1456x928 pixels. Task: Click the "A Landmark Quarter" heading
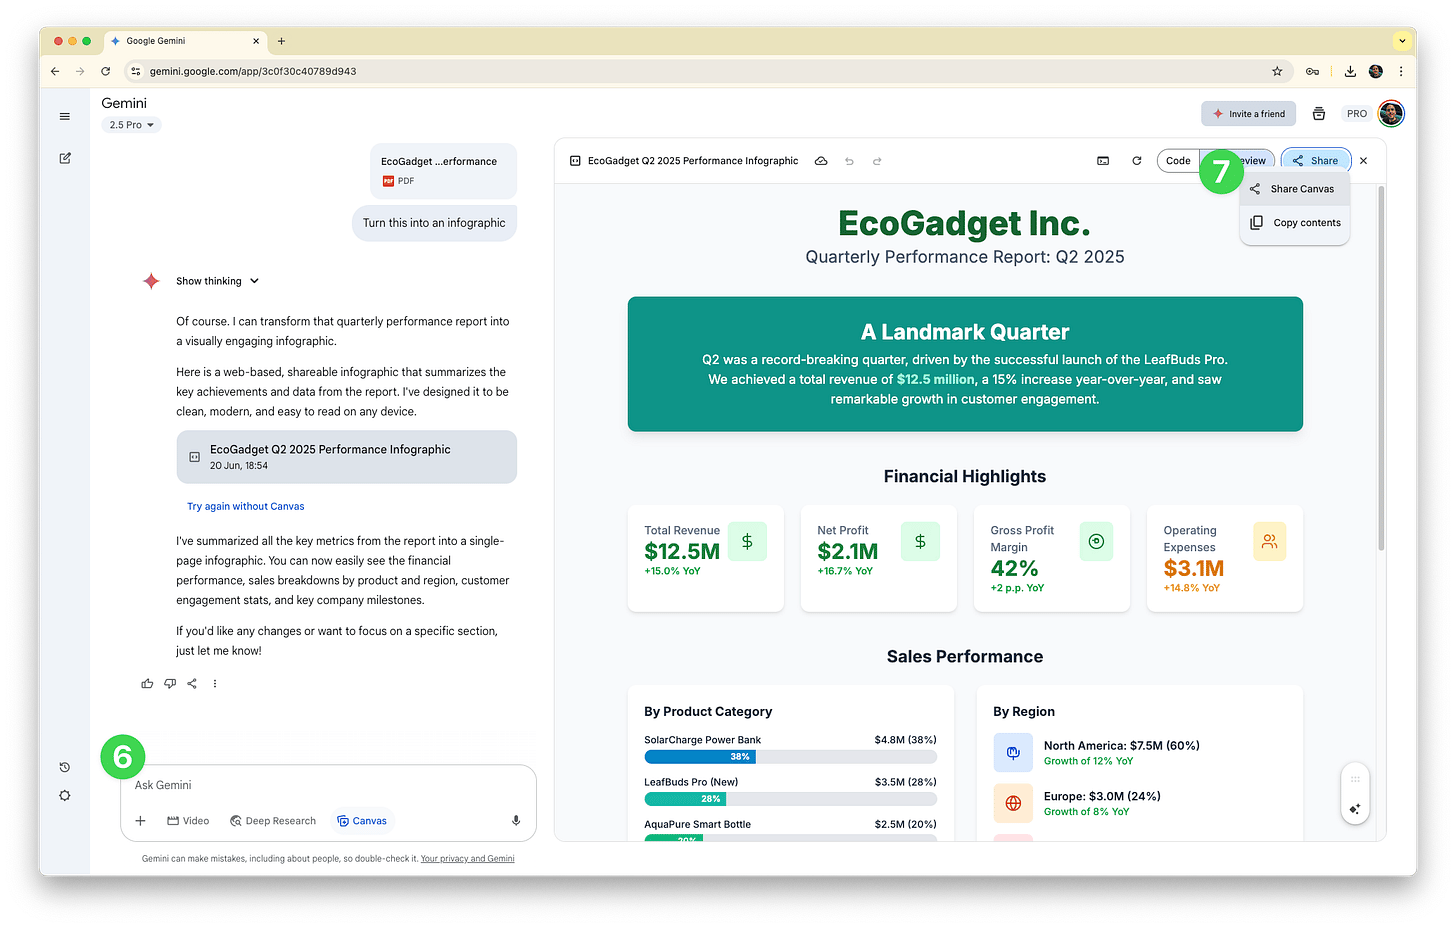(x=965, y=333)
